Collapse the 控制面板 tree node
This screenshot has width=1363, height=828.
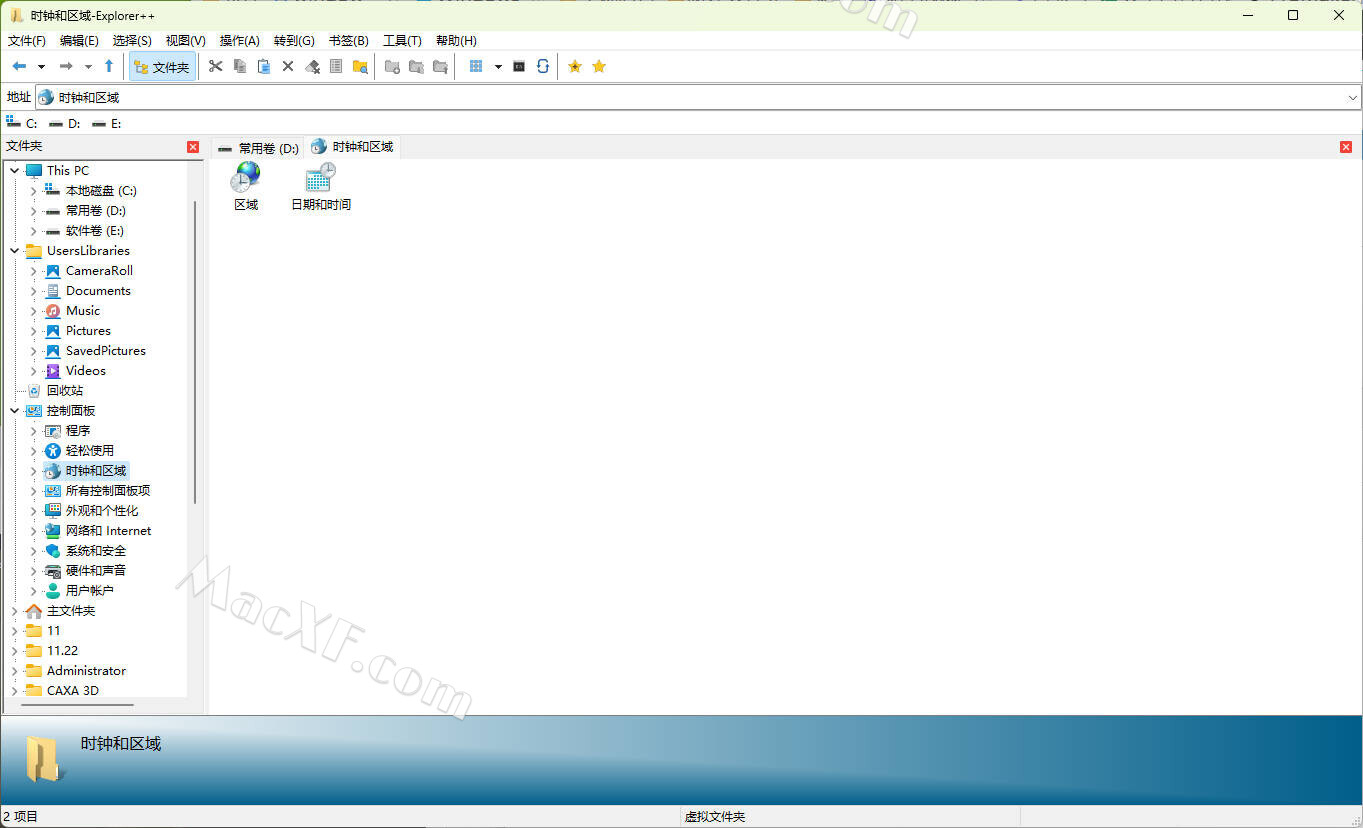pos(15,411)
